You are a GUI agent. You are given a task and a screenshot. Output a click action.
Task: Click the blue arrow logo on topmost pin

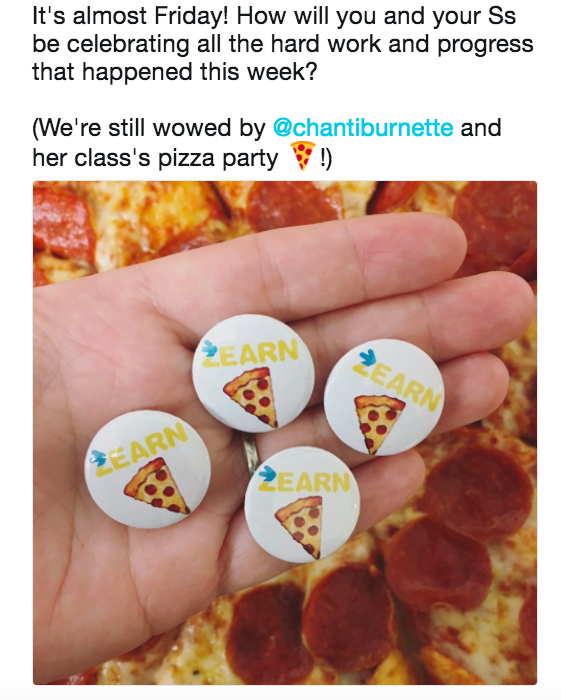209,348
